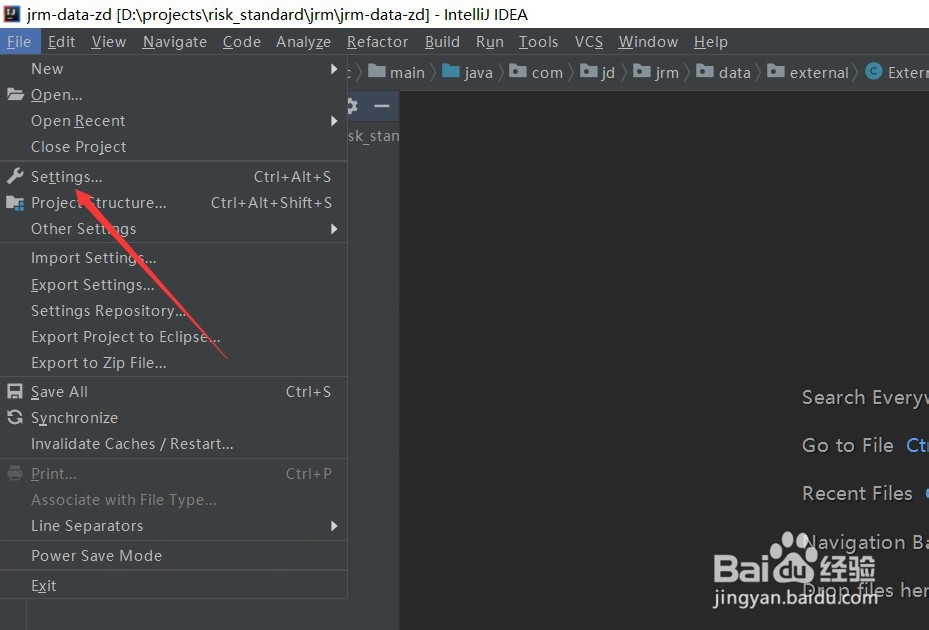Select Save All in the File menu
This screenshot has width=929, height=630.
[174, 392]
